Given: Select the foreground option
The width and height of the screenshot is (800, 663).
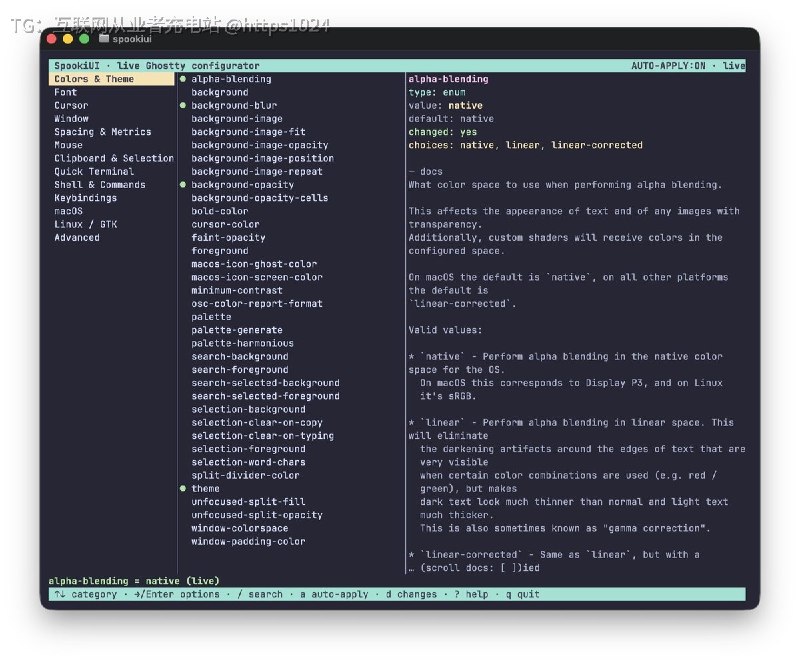Looking at the screenshot, I should [x=220, y=251].
